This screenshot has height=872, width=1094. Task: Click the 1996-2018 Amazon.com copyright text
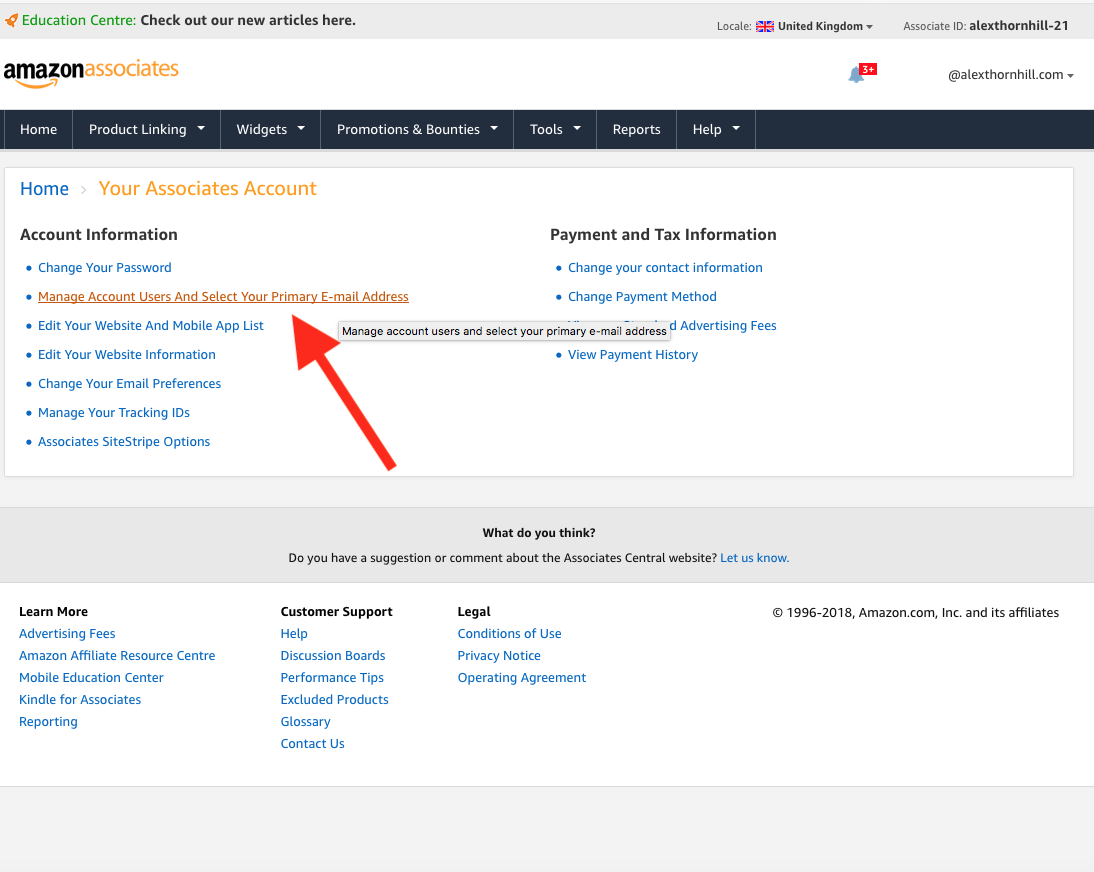click(x=915, y=612)
